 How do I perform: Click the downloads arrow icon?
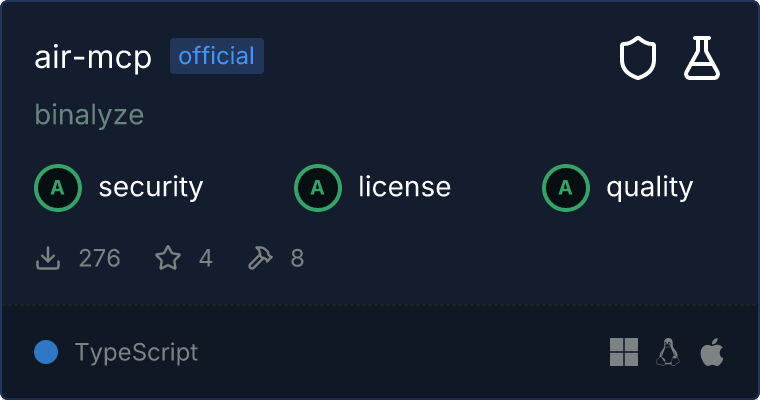click(x=48, y=258)
